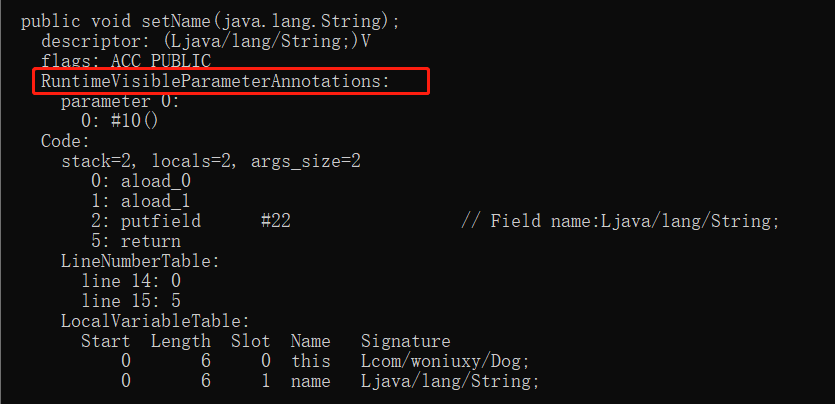The height and width of the screenshot is (404, 835).
Task: Click the return instruction
Action: pos(150,241)
